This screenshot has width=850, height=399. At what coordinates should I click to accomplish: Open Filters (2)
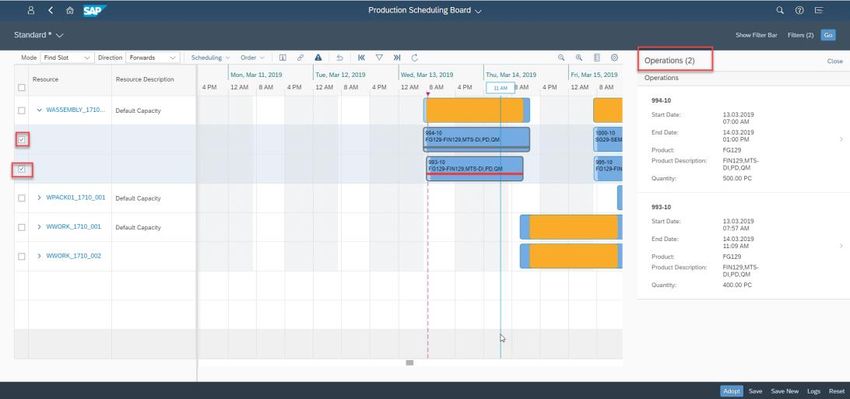801,35
